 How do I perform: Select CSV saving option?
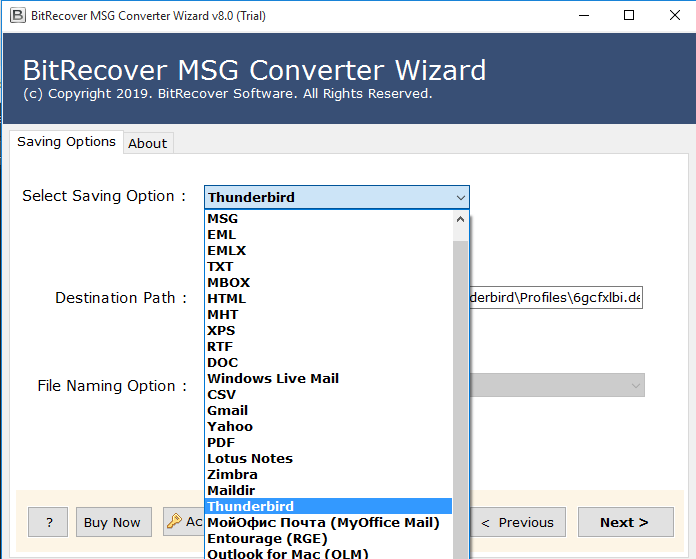(x=328, y=394)
